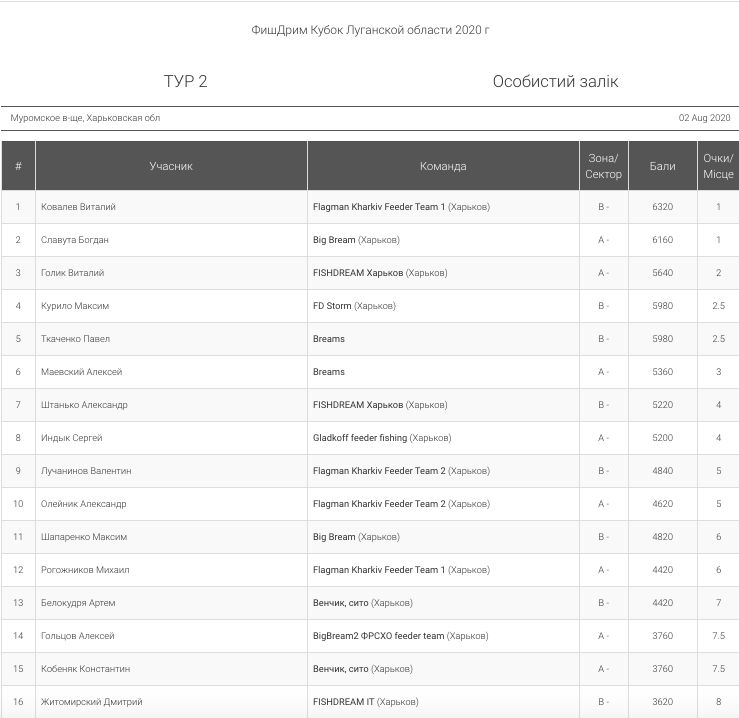Click score value 4820
Viewport: 739px width, 718px height.
pyautogui.click(x=663, y=537)
